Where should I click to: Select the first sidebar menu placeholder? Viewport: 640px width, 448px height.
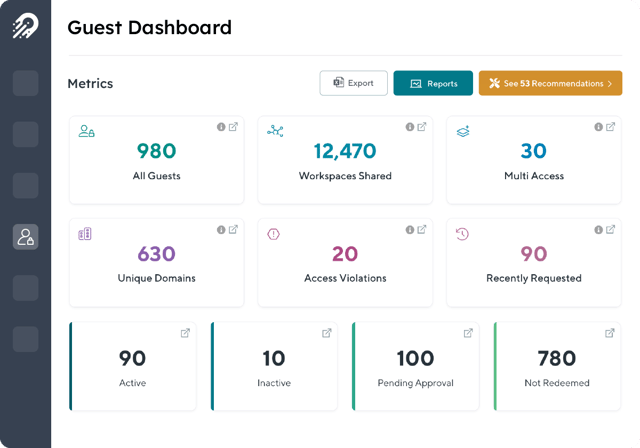tap(25, 83)
